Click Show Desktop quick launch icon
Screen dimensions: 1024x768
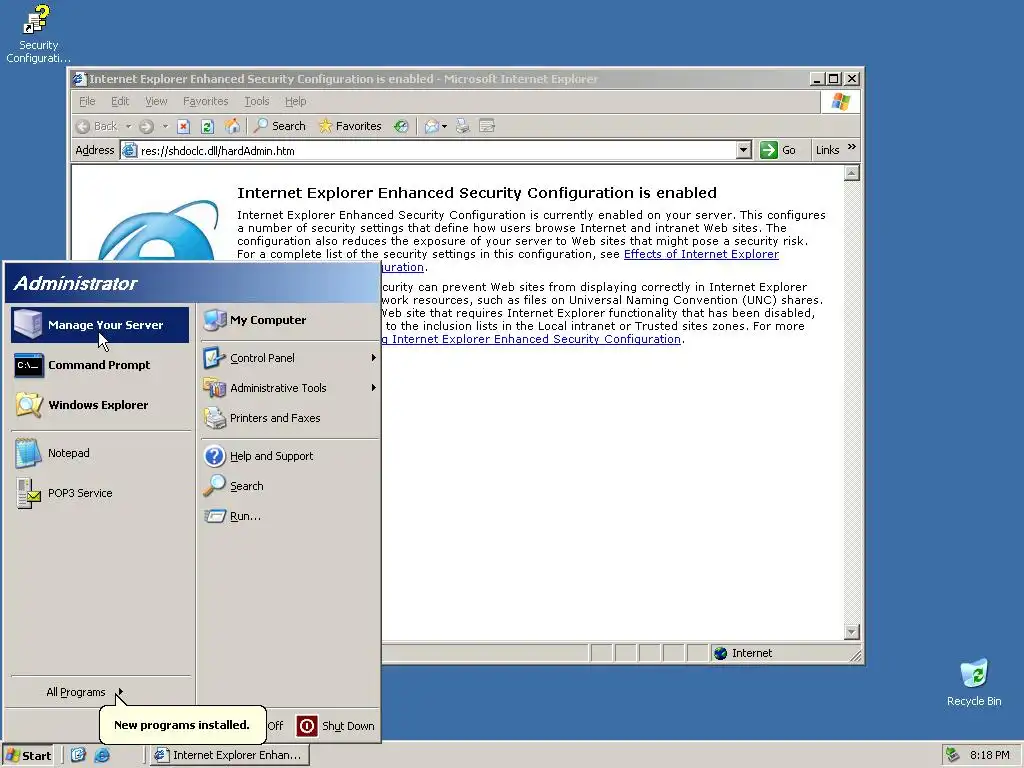pyautogui.click(x=78, y=755)
